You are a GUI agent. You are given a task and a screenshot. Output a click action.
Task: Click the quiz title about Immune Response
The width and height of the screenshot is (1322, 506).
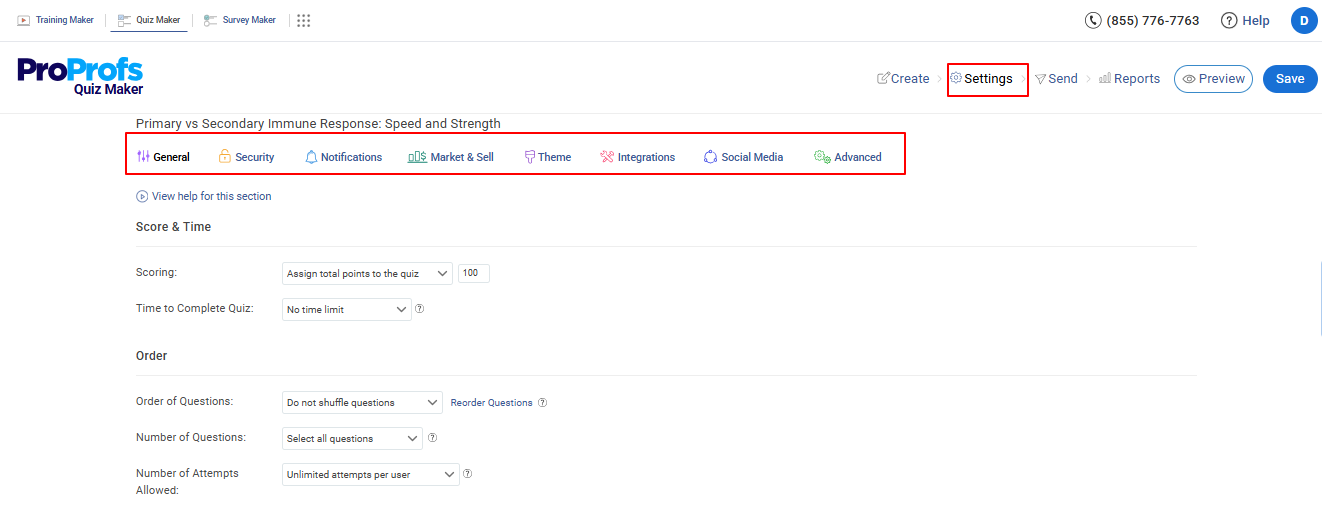point(318,124)
